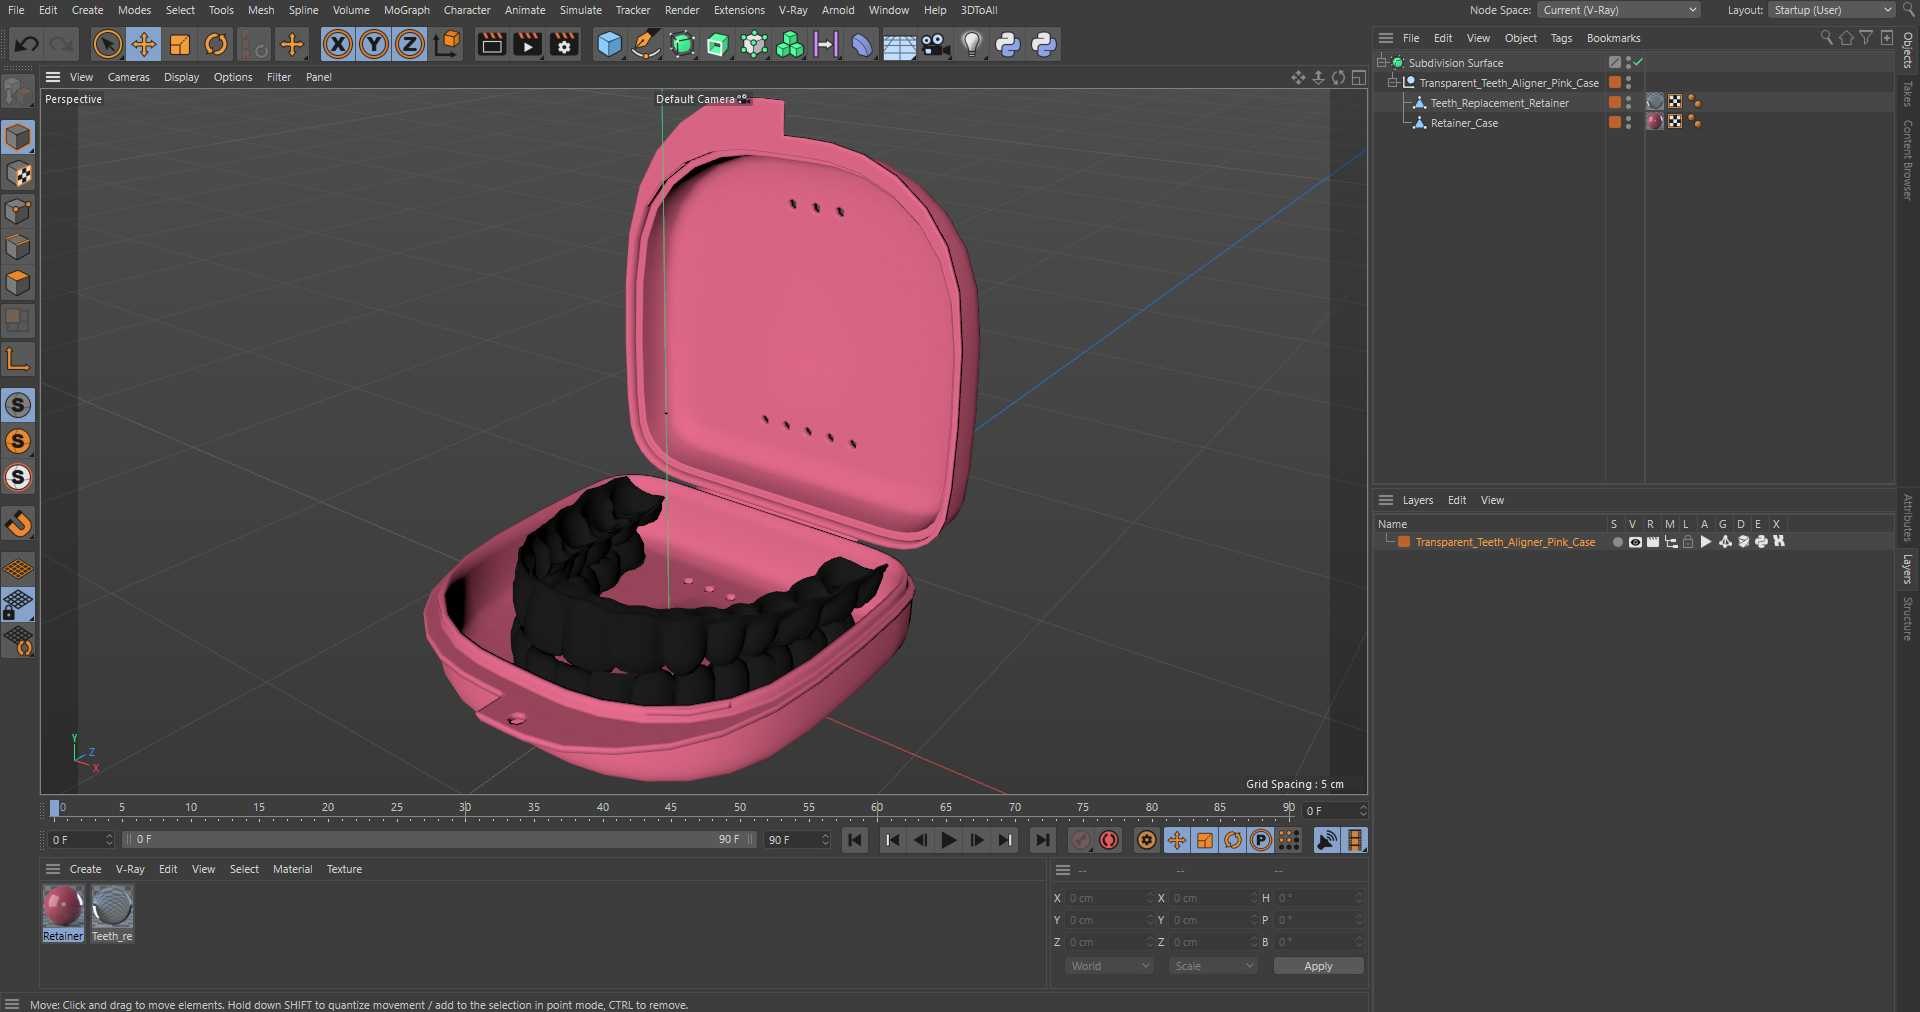Select the Spline Pen tool
Image resolution: width=1920 pixels, height=1012 pixels.
coord(646,44)
